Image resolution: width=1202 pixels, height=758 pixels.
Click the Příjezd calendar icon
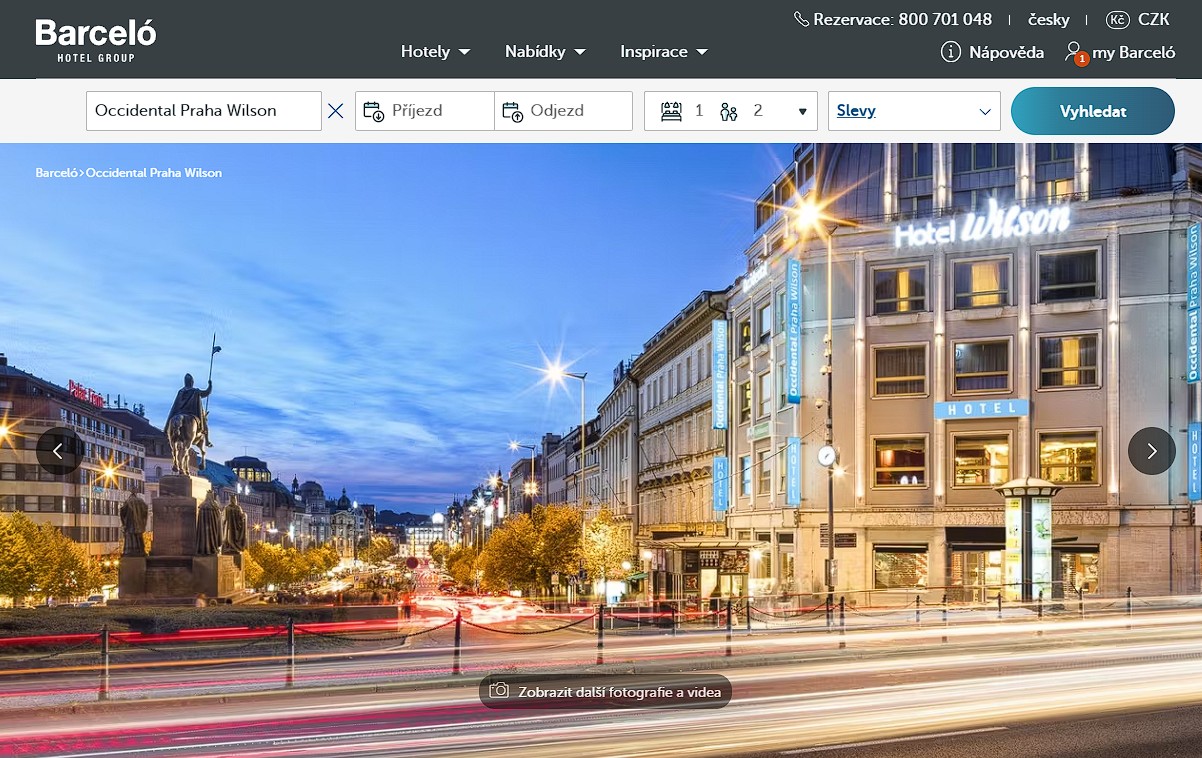373,111
